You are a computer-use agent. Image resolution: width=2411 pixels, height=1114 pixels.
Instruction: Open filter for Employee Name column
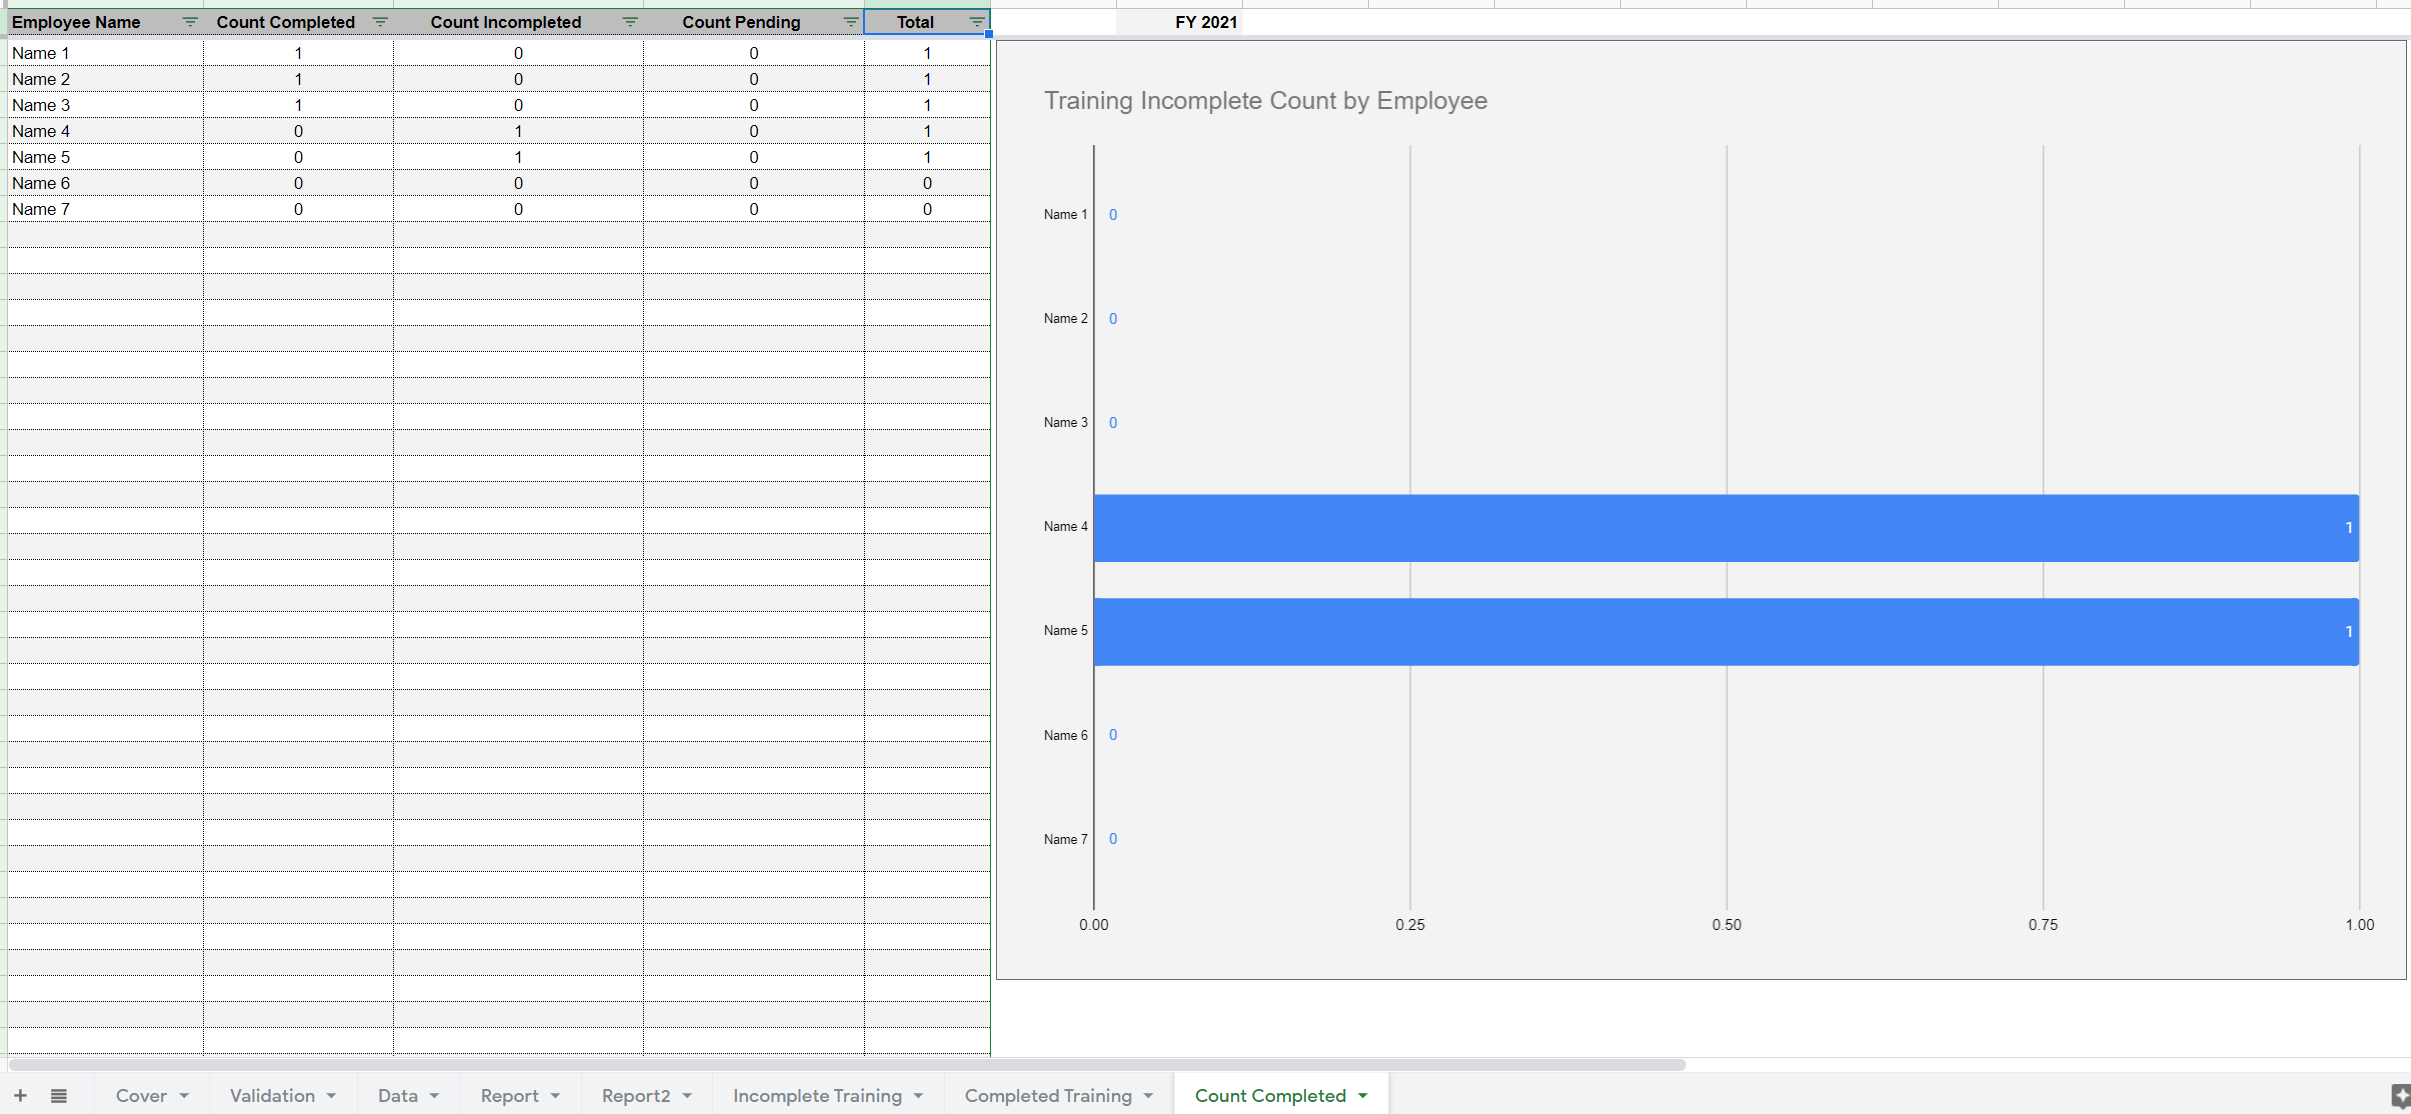coord(190,22)
